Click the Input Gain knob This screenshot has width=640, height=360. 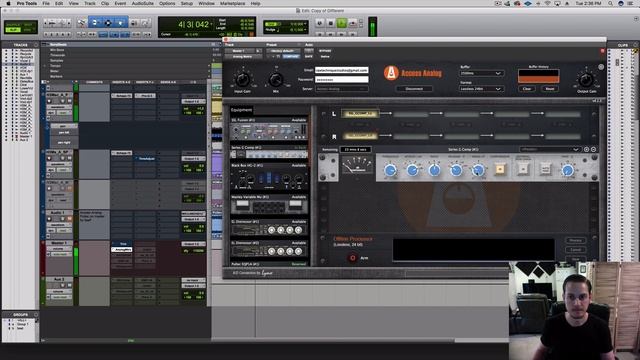pos(243,79)
